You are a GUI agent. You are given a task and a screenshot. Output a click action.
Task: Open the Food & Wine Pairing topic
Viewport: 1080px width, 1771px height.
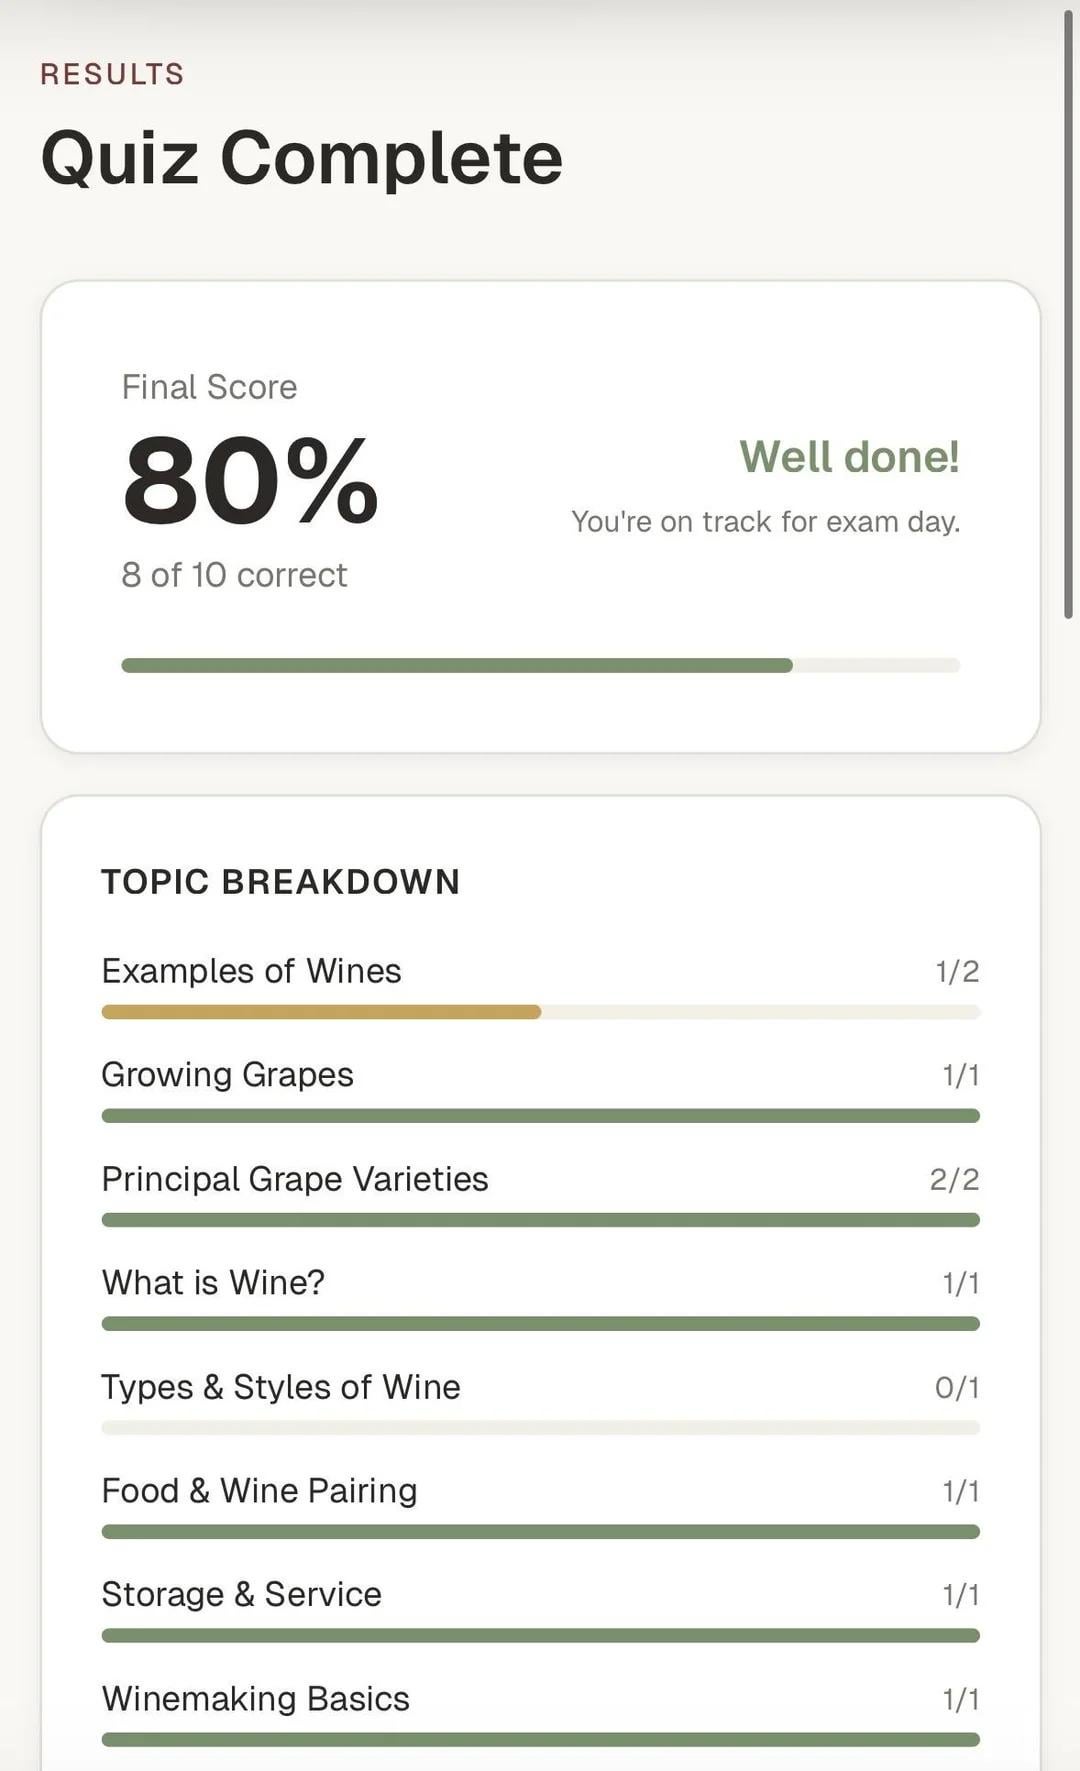pos(259,1491)
